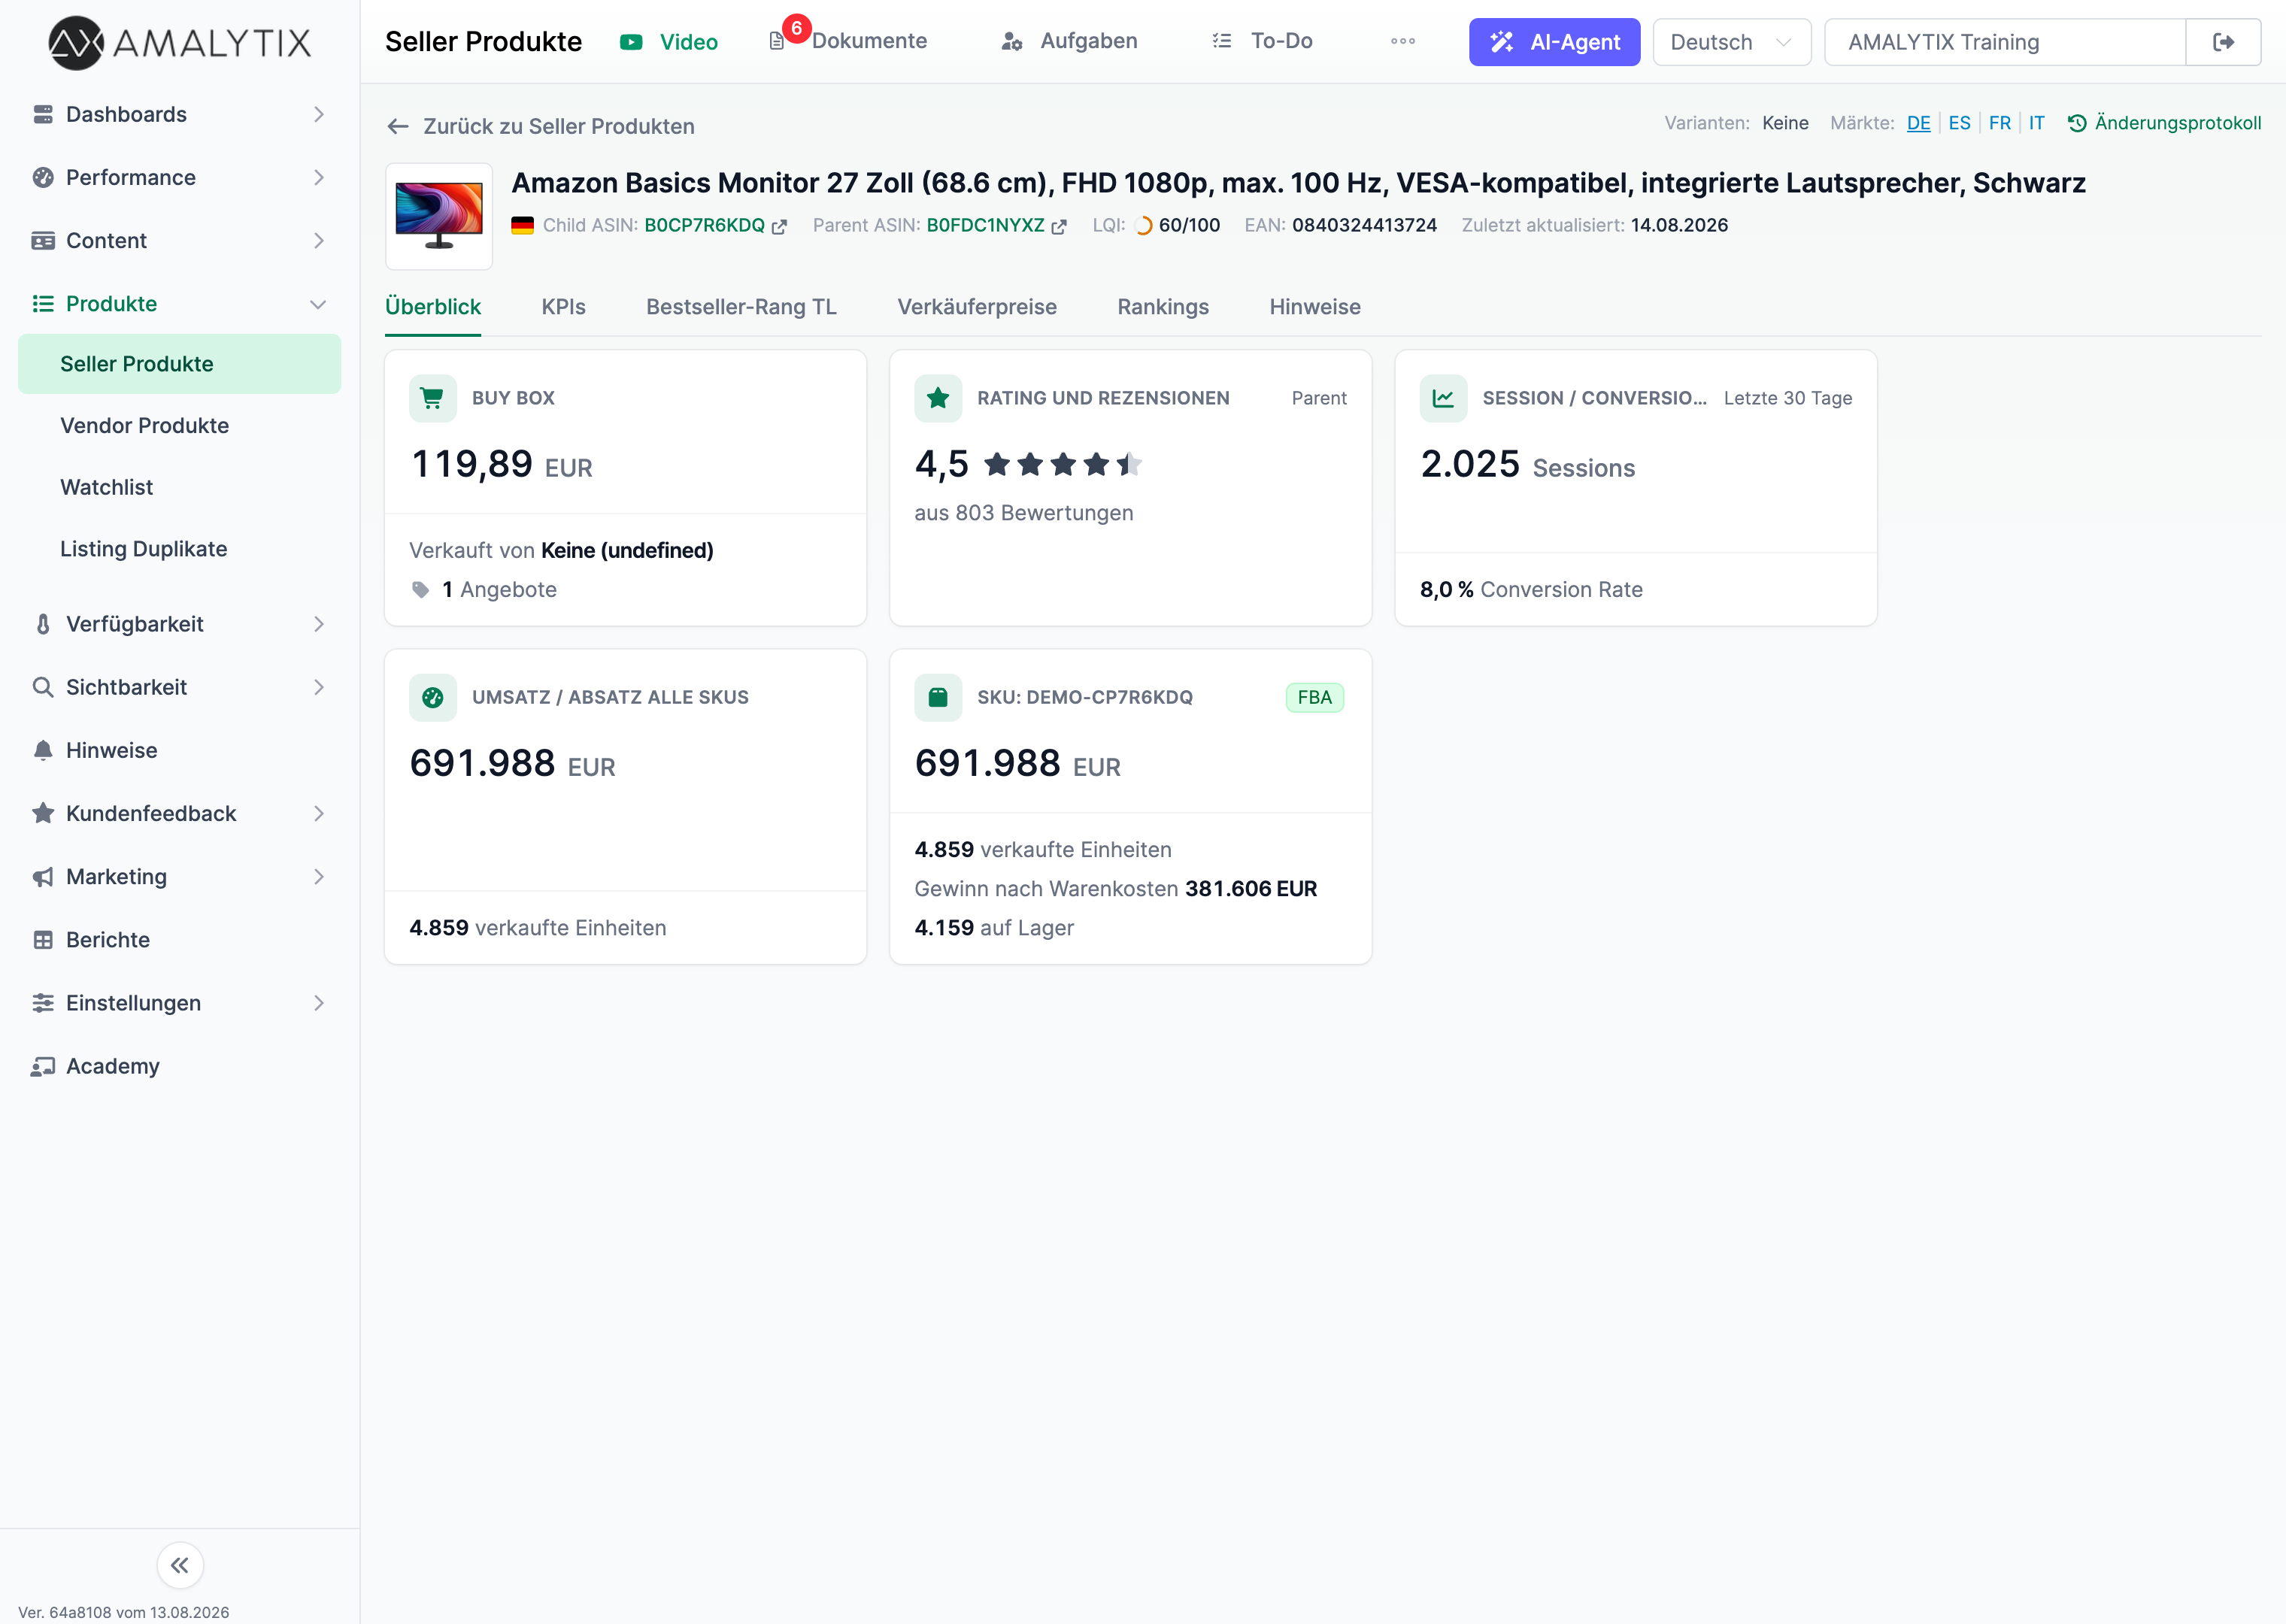Image resolution: width=2286 pixels, height=1624 pixels.
Task: Open the Deutsch language dropdown
Action: (x=1731, y=42)
